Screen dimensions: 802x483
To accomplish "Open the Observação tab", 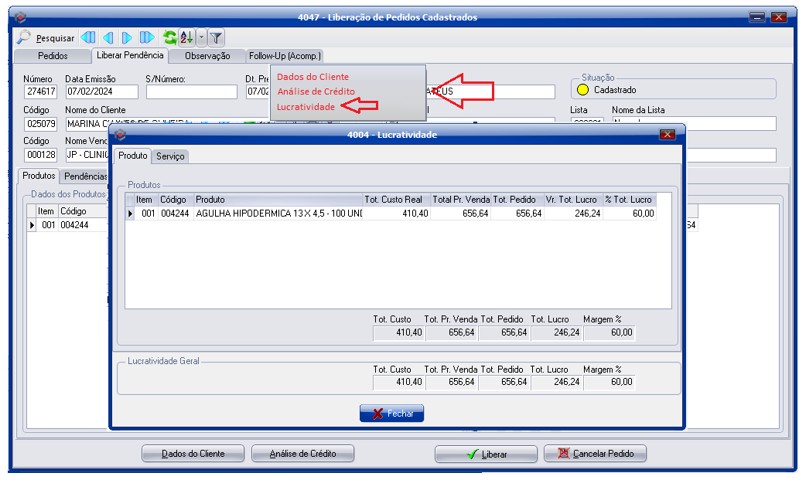I will point(207,56).
